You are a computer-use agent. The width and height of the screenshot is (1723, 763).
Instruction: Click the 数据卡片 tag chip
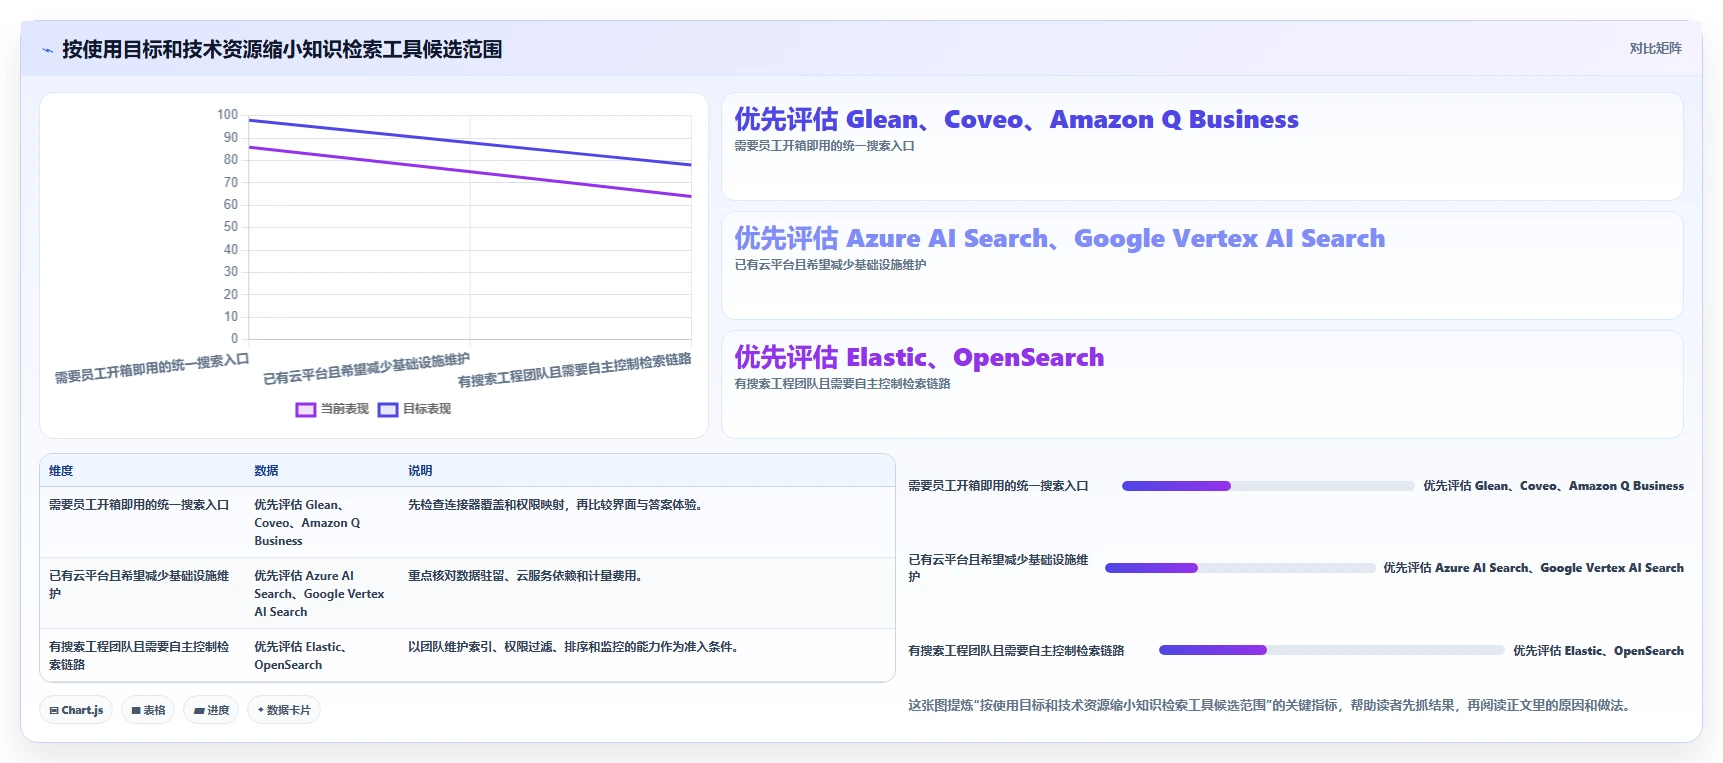coord(284,710)
